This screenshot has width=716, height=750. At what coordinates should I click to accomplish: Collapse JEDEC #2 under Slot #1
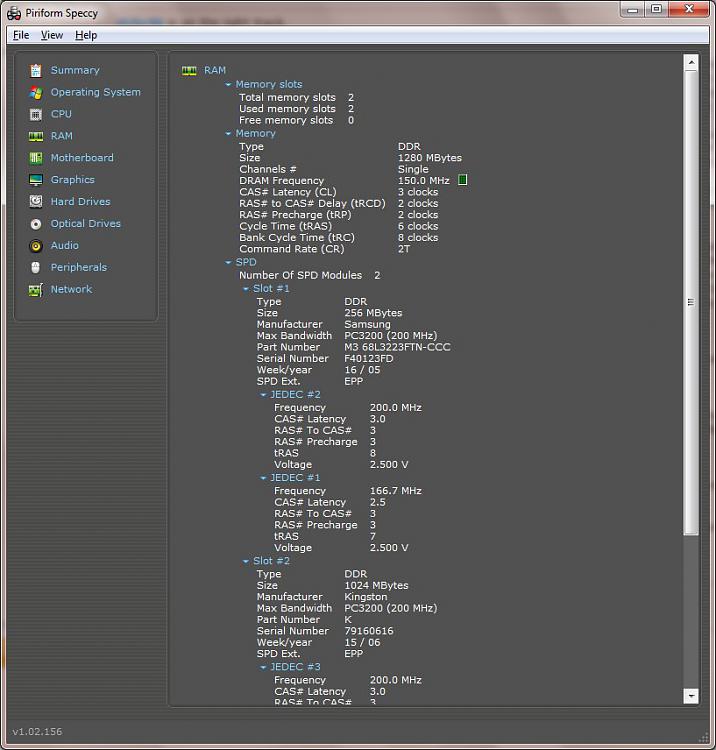tap(263, 395)
